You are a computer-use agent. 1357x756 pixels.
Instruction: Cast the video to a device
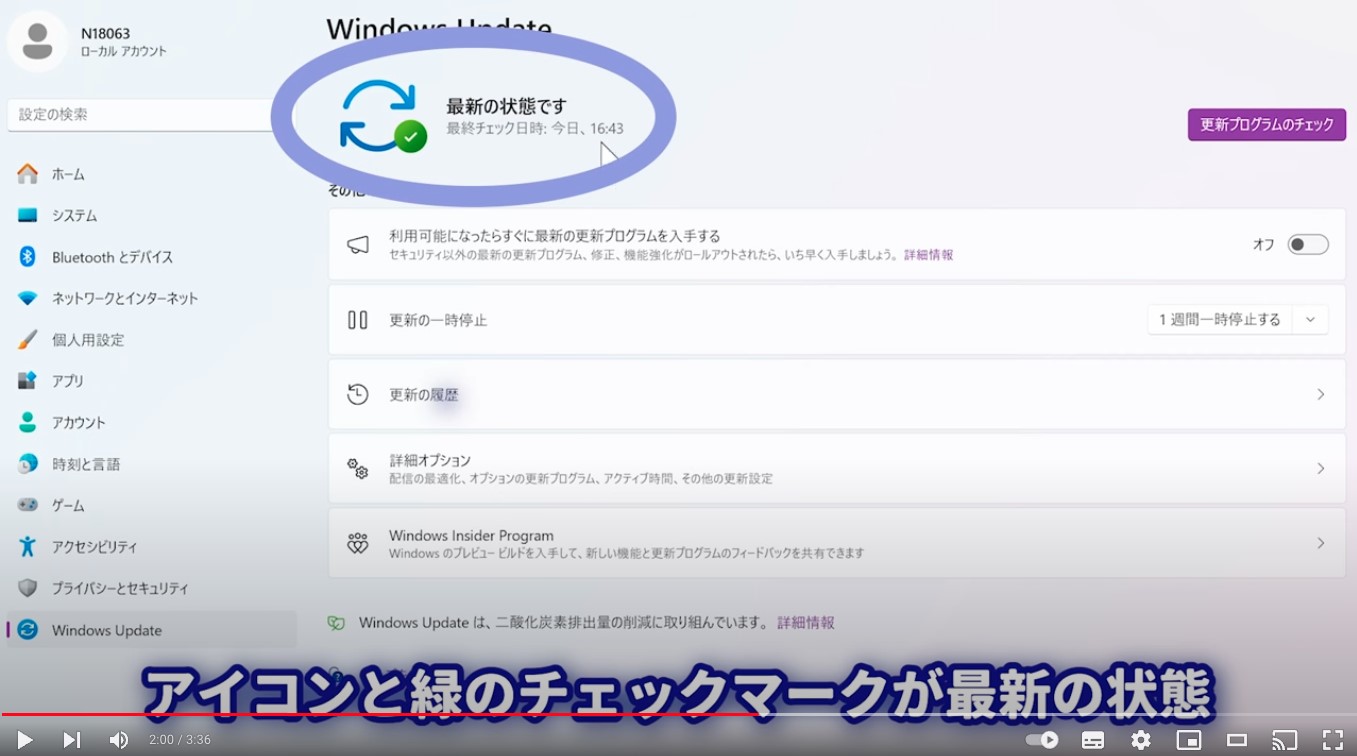coord(1285,740)
